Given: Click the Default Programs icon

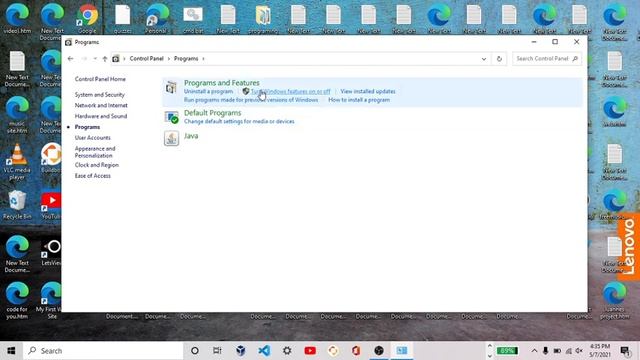Looking at the screenshot, I should click(171, 117).
